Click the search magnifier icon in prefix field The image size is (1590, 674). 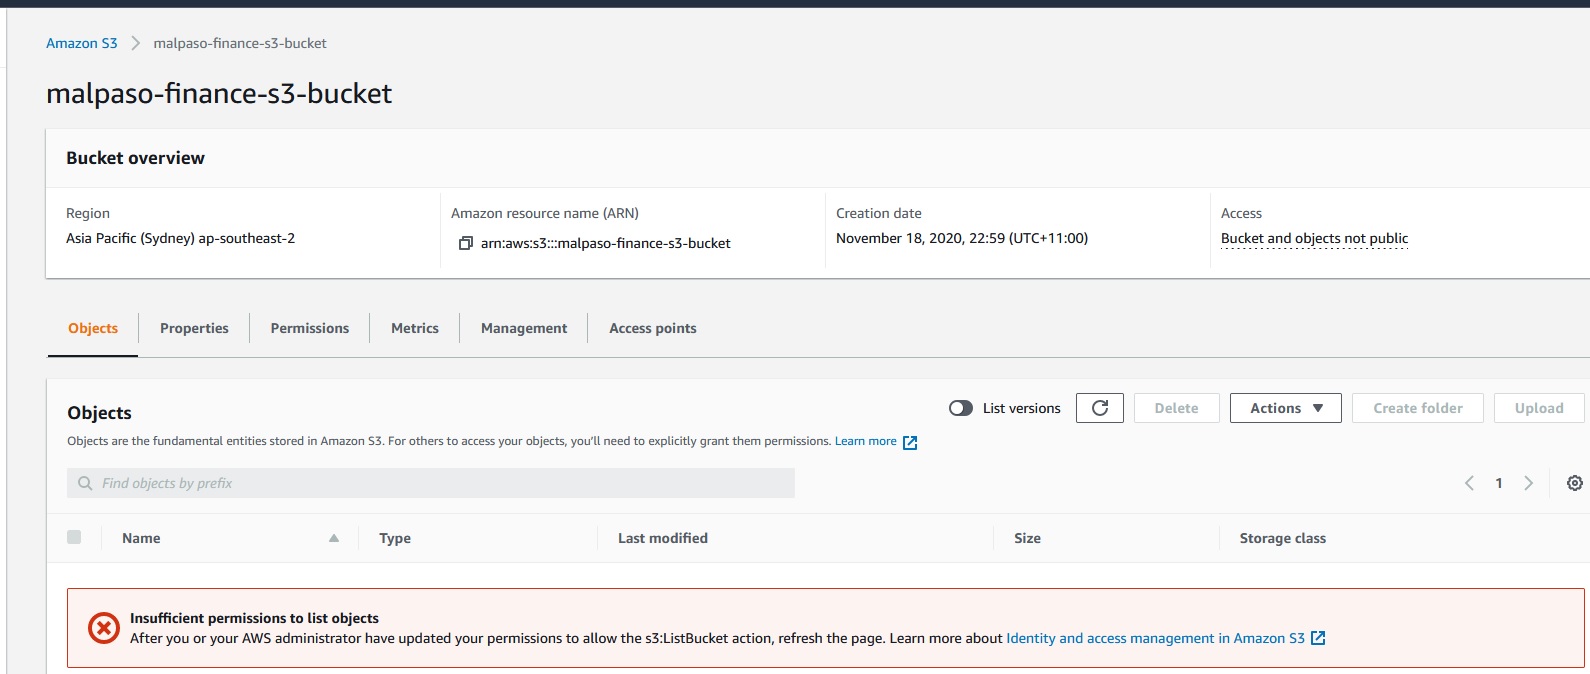pyautogui.click(x=85, y=483)
